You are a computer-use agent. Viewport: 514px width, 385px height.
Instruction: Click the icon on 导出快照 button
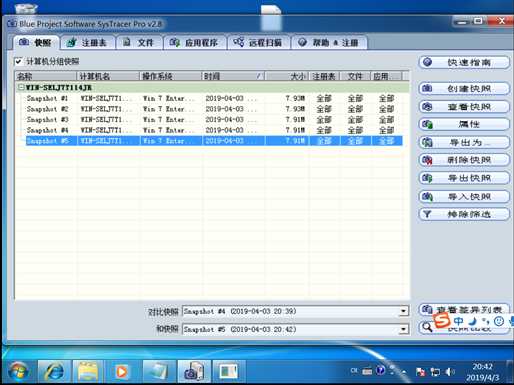[x=427, y=178]
